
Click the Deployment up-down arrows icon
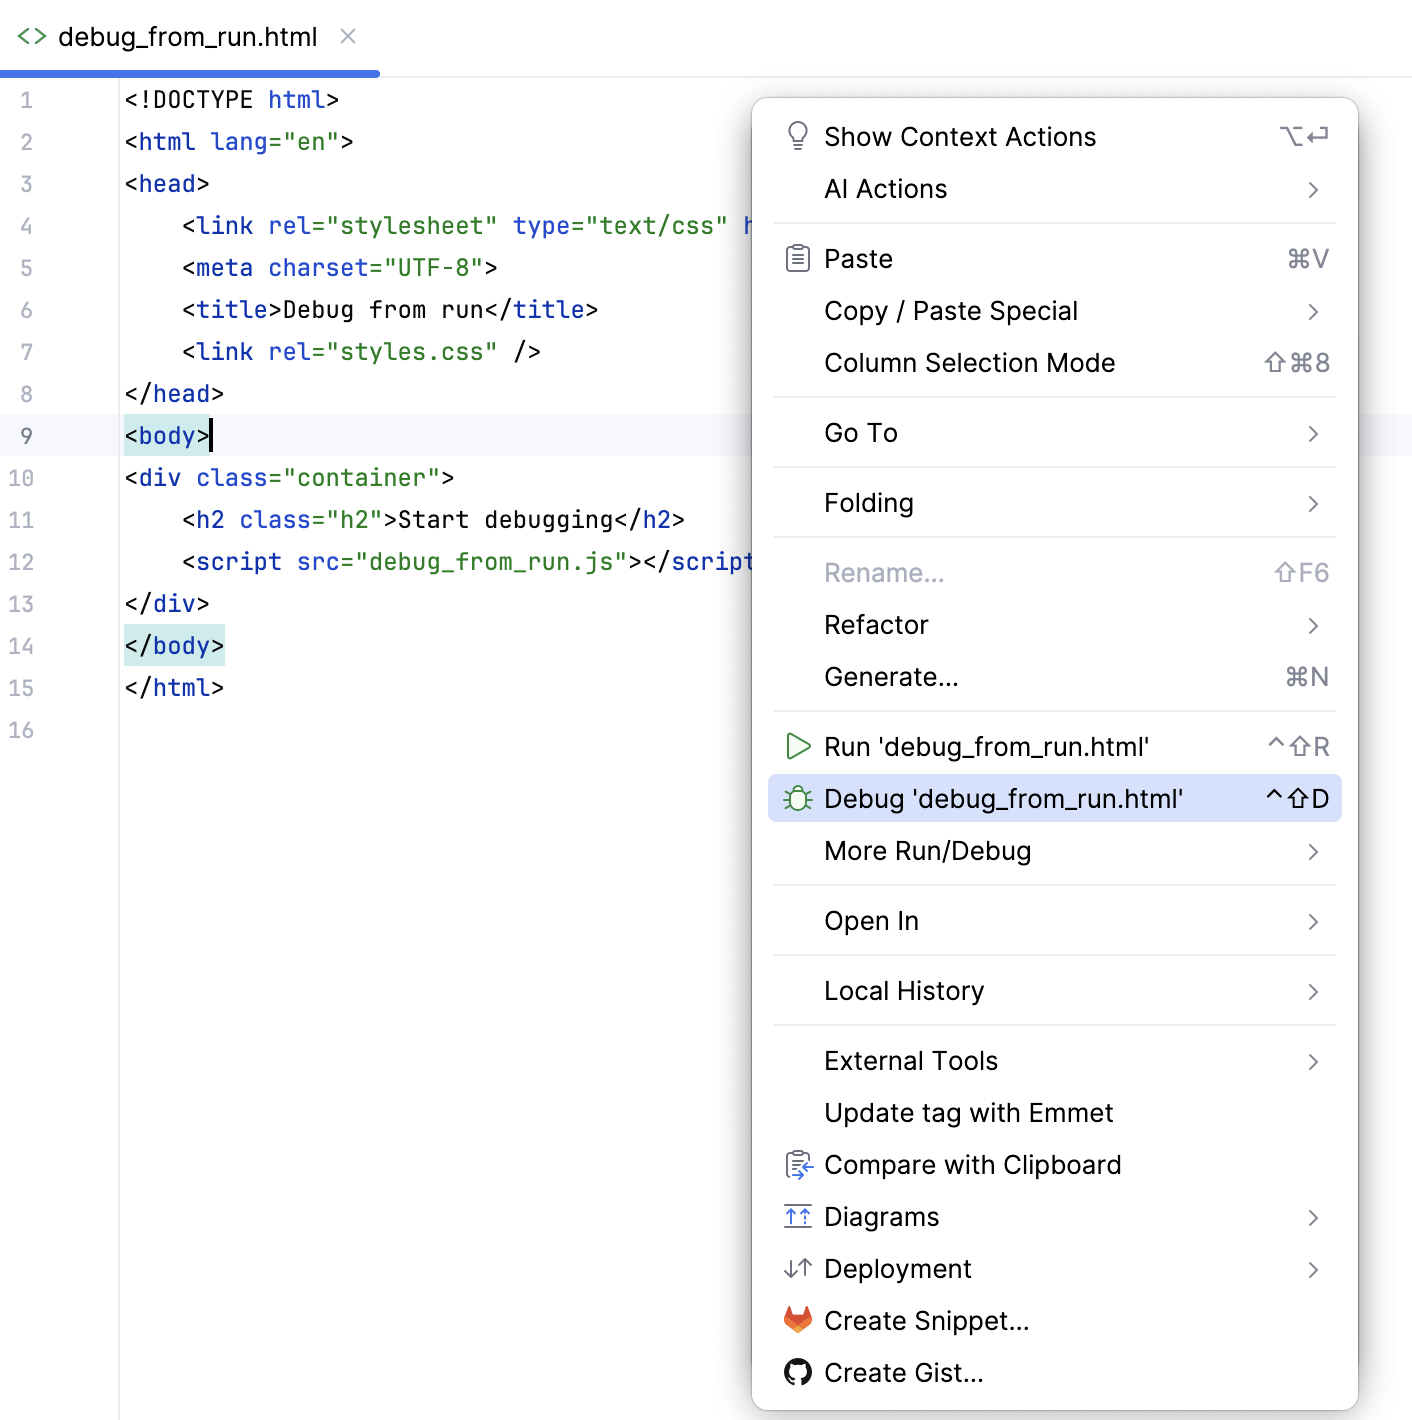(797, 1269)
